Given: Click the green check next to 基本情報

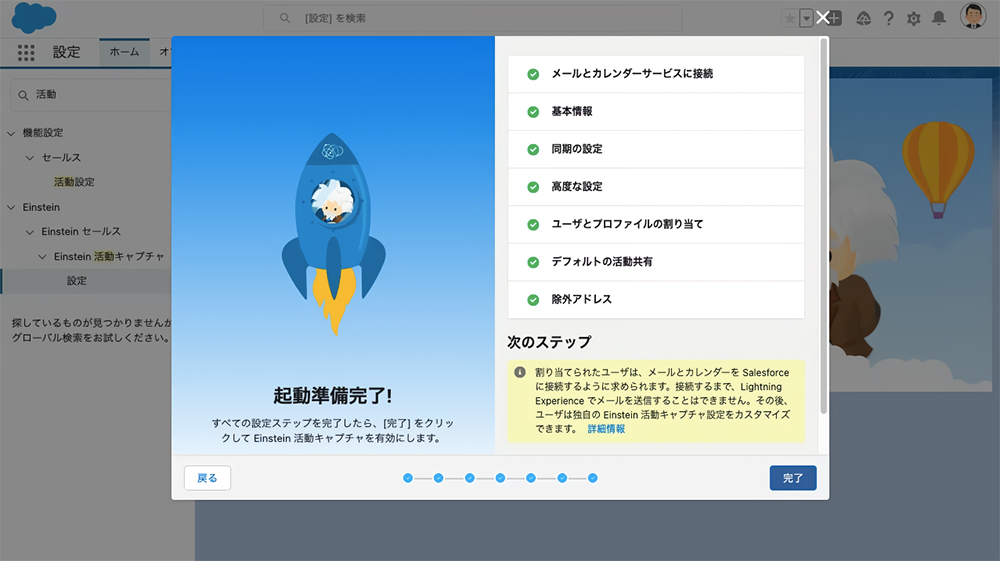Looking at the screenshot, I should (533, 112).
